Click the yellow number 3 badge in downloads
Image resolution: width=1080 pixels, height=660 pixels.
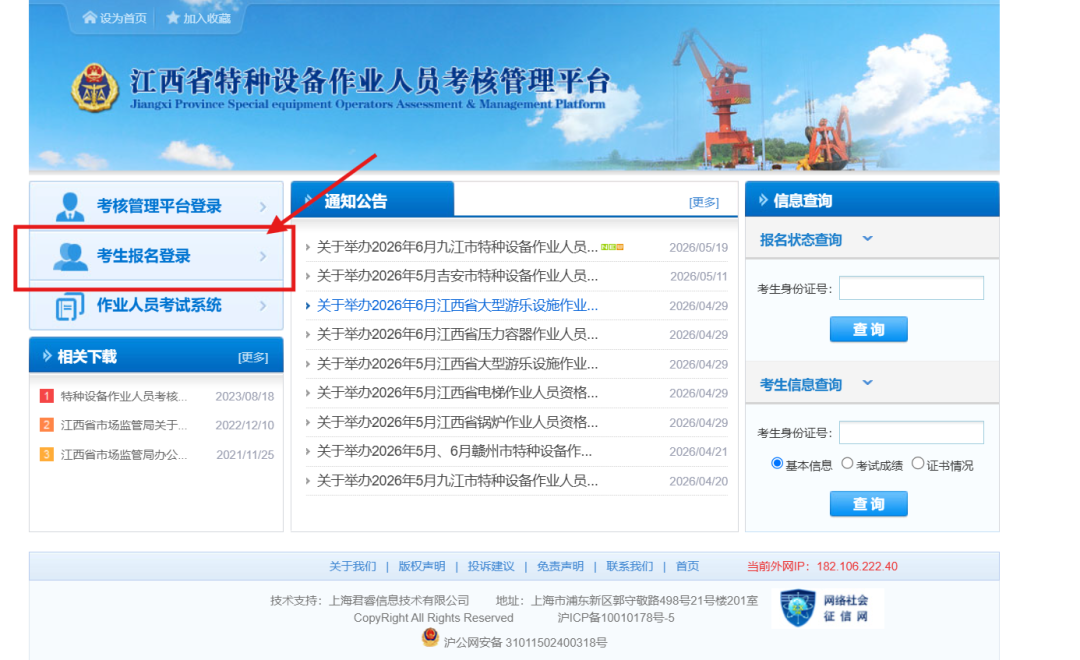[47, 455]
